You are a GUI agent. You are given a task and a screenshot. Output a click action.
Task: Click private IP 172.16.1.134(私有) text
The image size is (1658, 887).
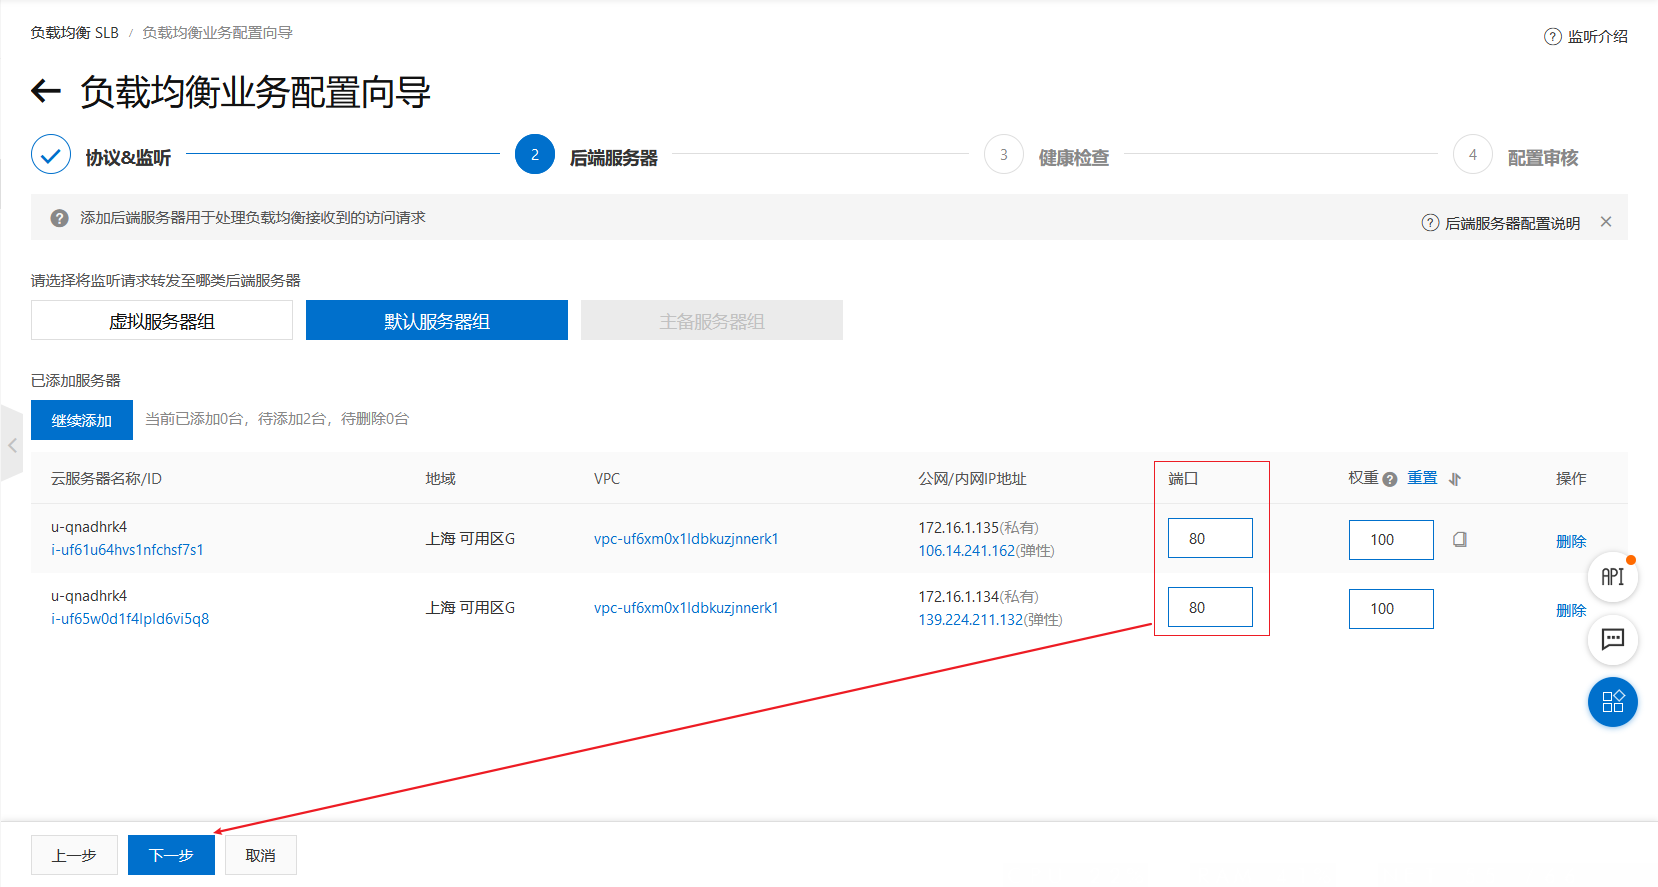(979, 597)
